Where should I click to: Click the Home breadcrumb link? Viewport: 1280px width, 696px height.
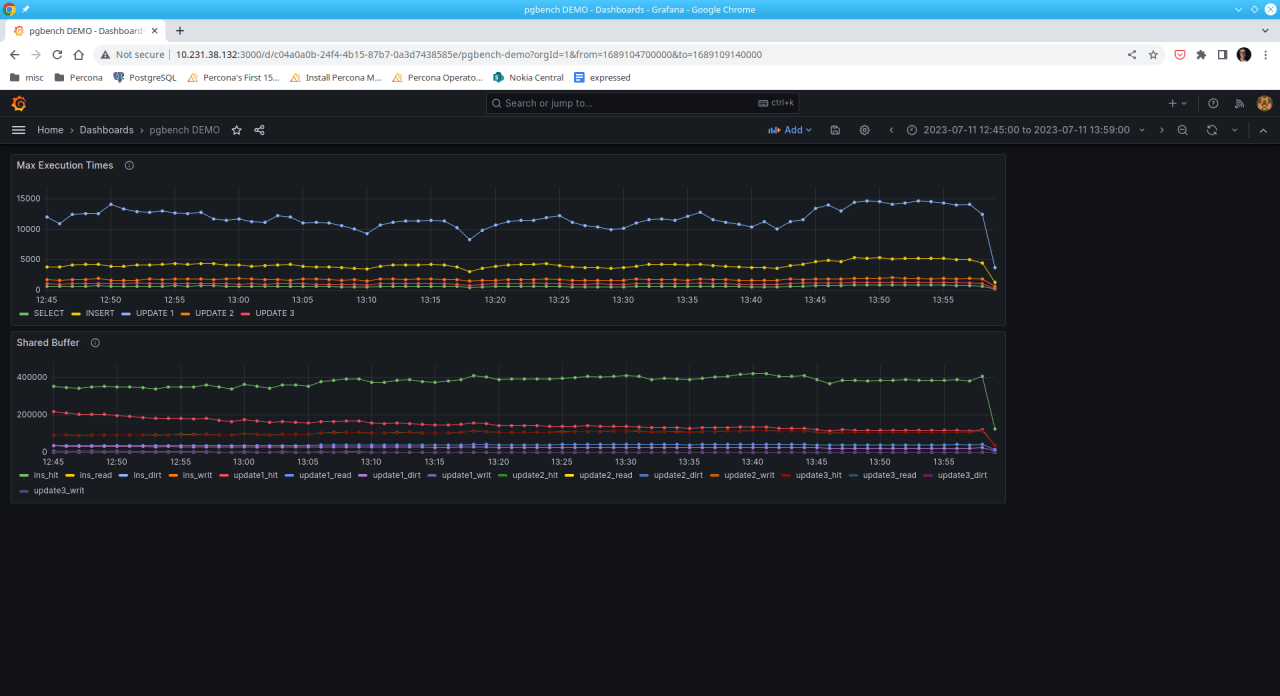click(x=50, y=130)
